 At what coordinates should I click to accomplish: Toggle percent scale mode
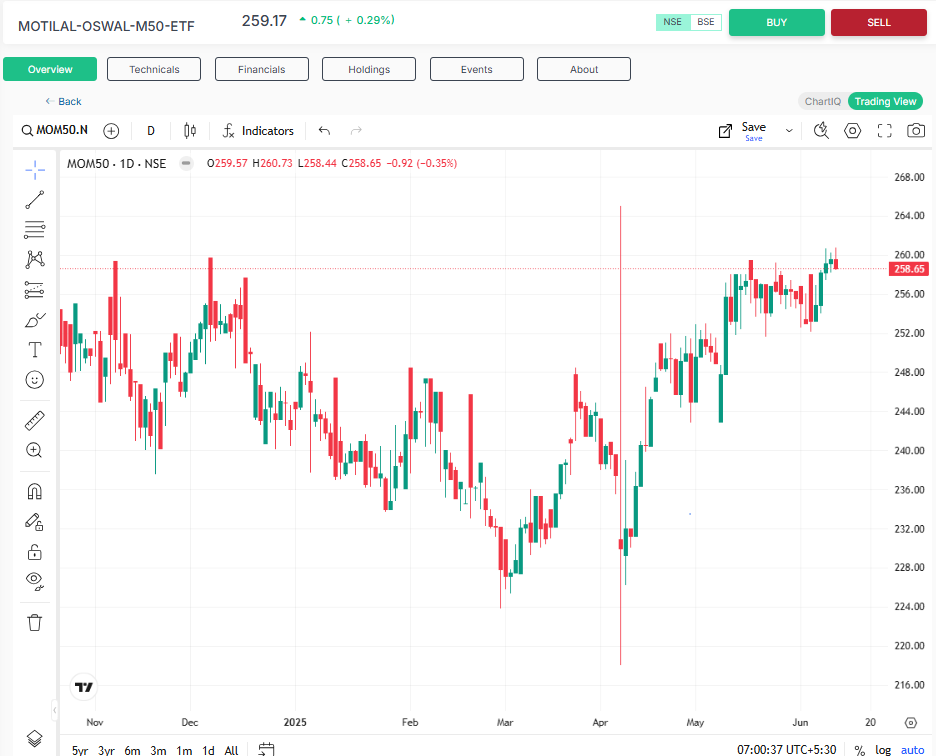click(860, 750)
